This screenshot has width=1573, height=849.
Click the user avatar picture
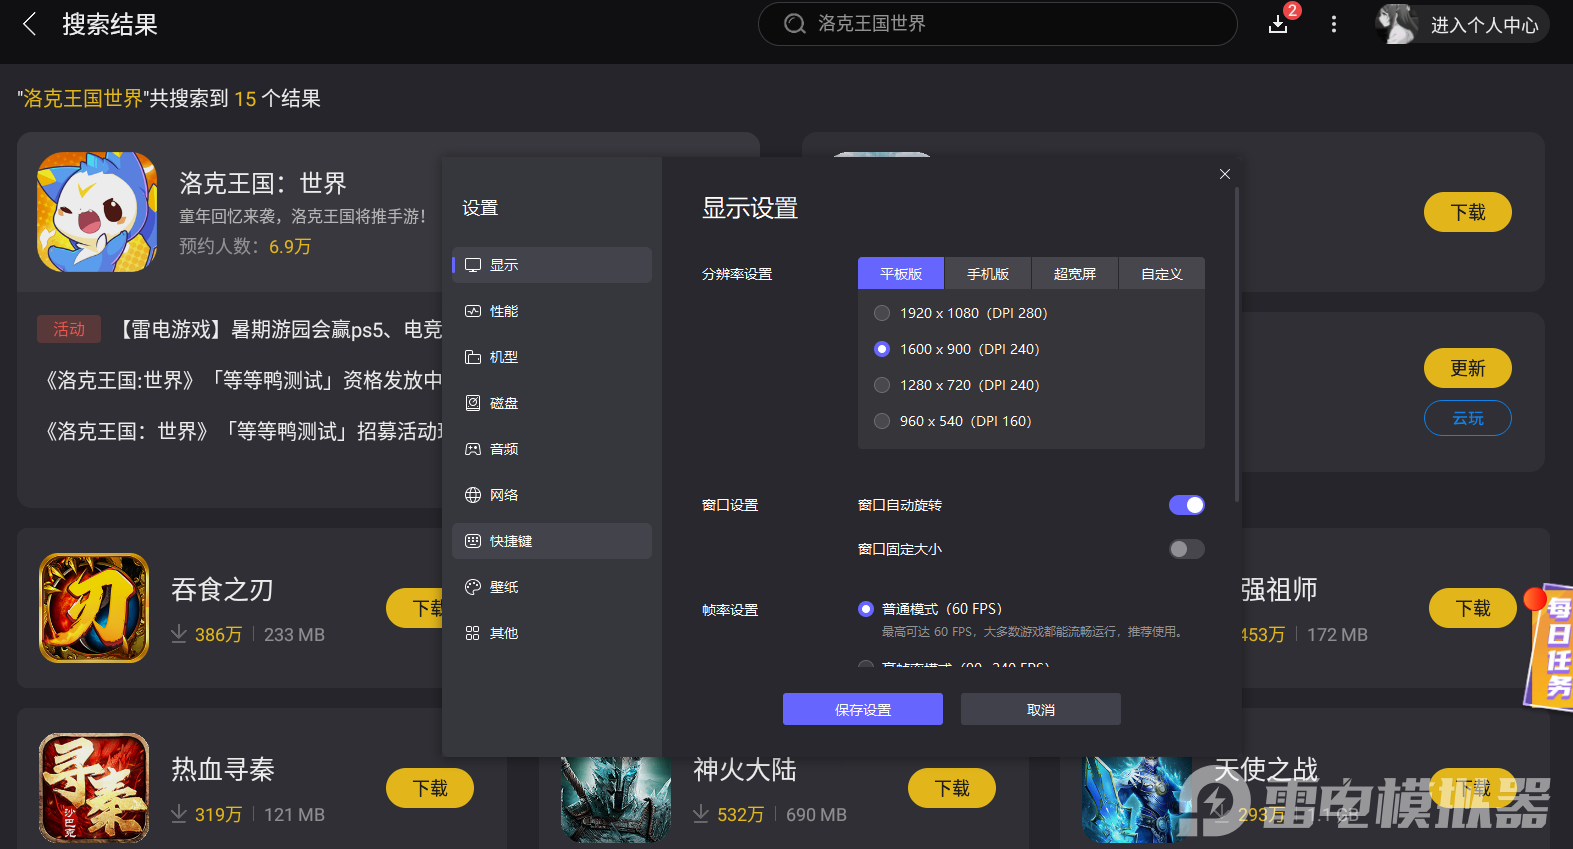[1397, 24]
